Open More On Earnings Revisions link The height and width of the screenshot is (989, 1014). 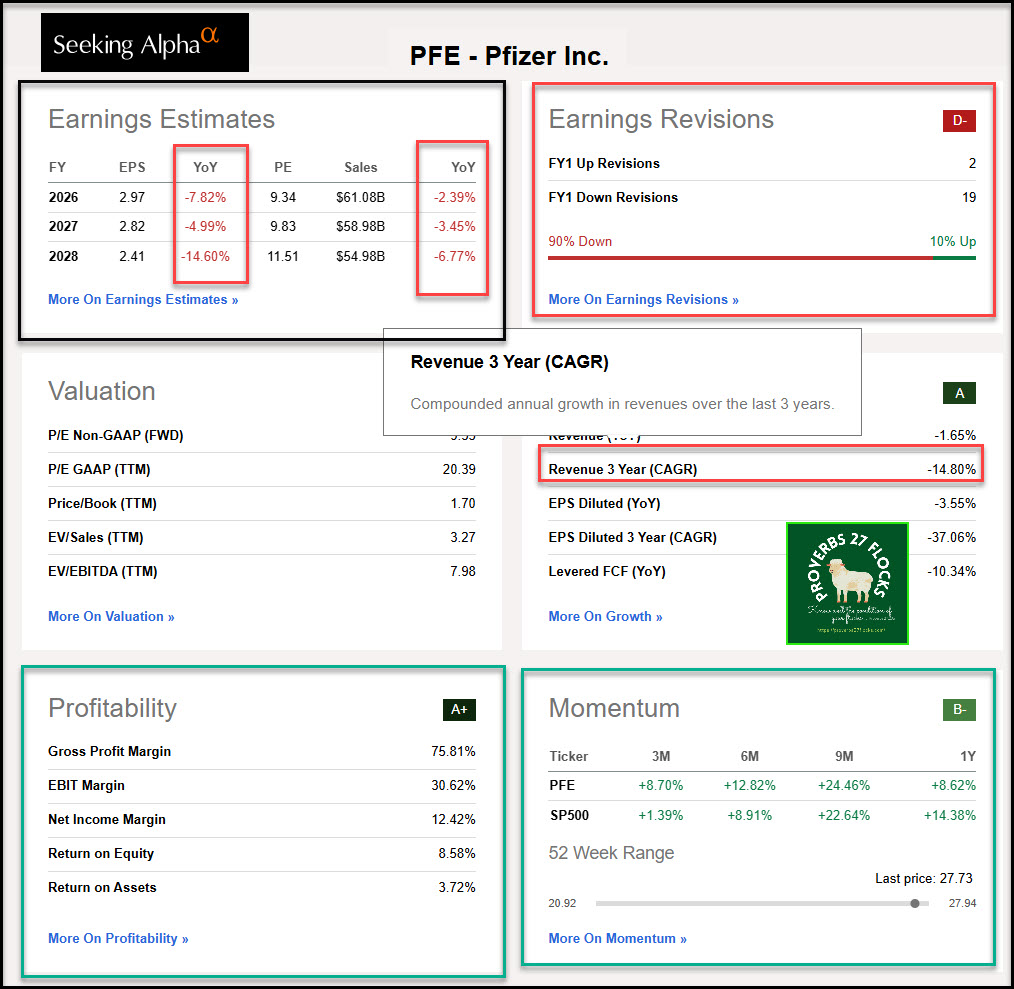point(643,299)
